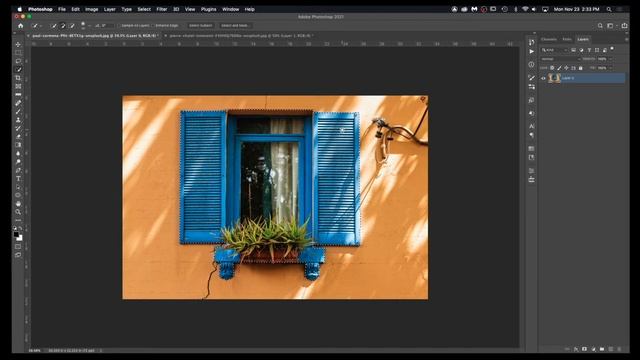
Task: Select the Quick Selection tool in toolbar
Action: pyautogui.click(x=18, y=70)
